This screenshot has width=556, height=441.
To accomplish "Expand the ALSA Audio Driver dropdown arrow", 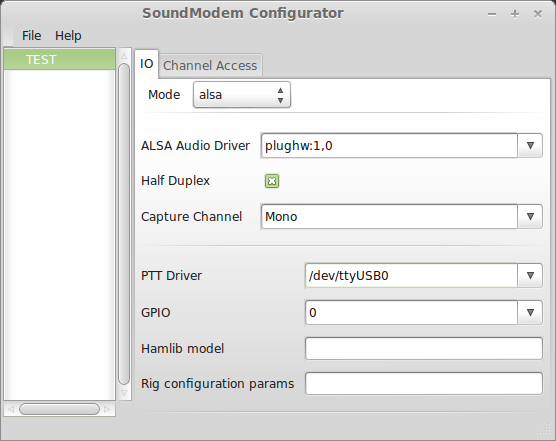I will point(530,145).
